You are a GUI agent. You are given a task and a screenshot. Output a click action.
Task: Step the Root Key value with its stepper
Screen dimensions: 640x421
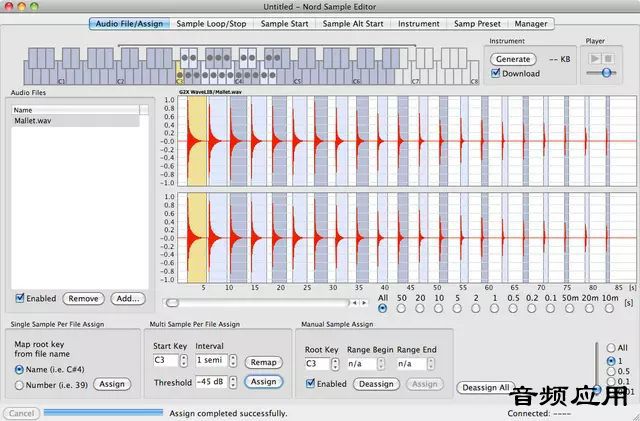pyautogui.click(x=335, y=364)
